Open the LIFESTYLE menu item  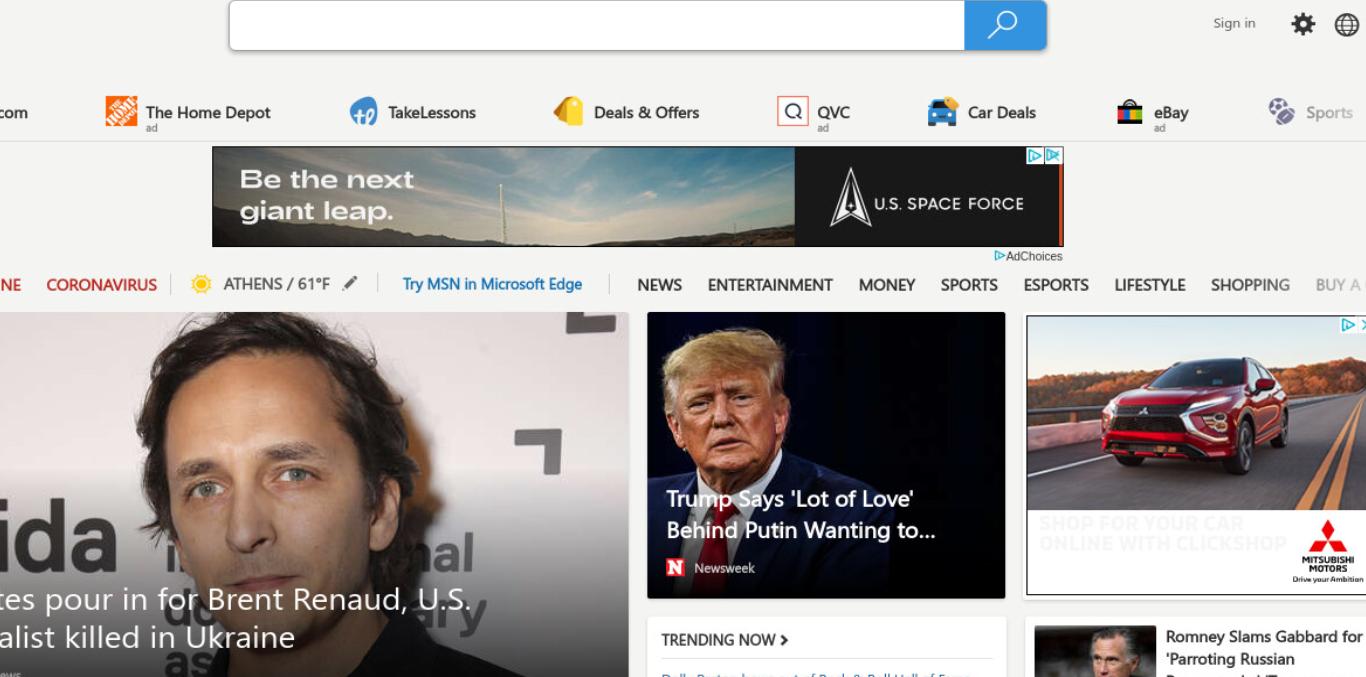pos(1150,285)
